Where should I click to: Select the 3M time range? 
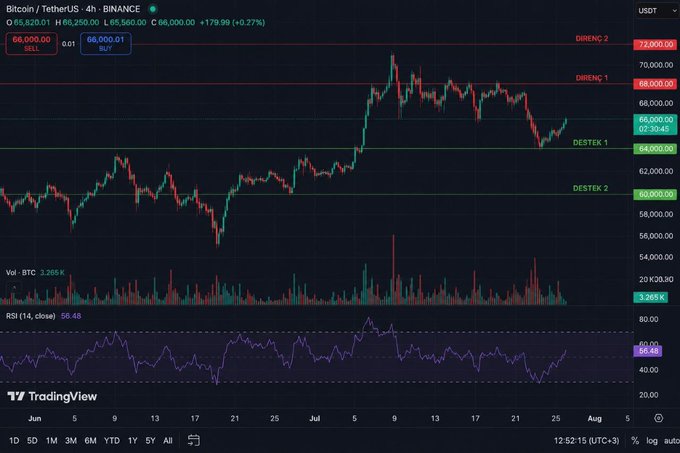(x=71, y=440)
